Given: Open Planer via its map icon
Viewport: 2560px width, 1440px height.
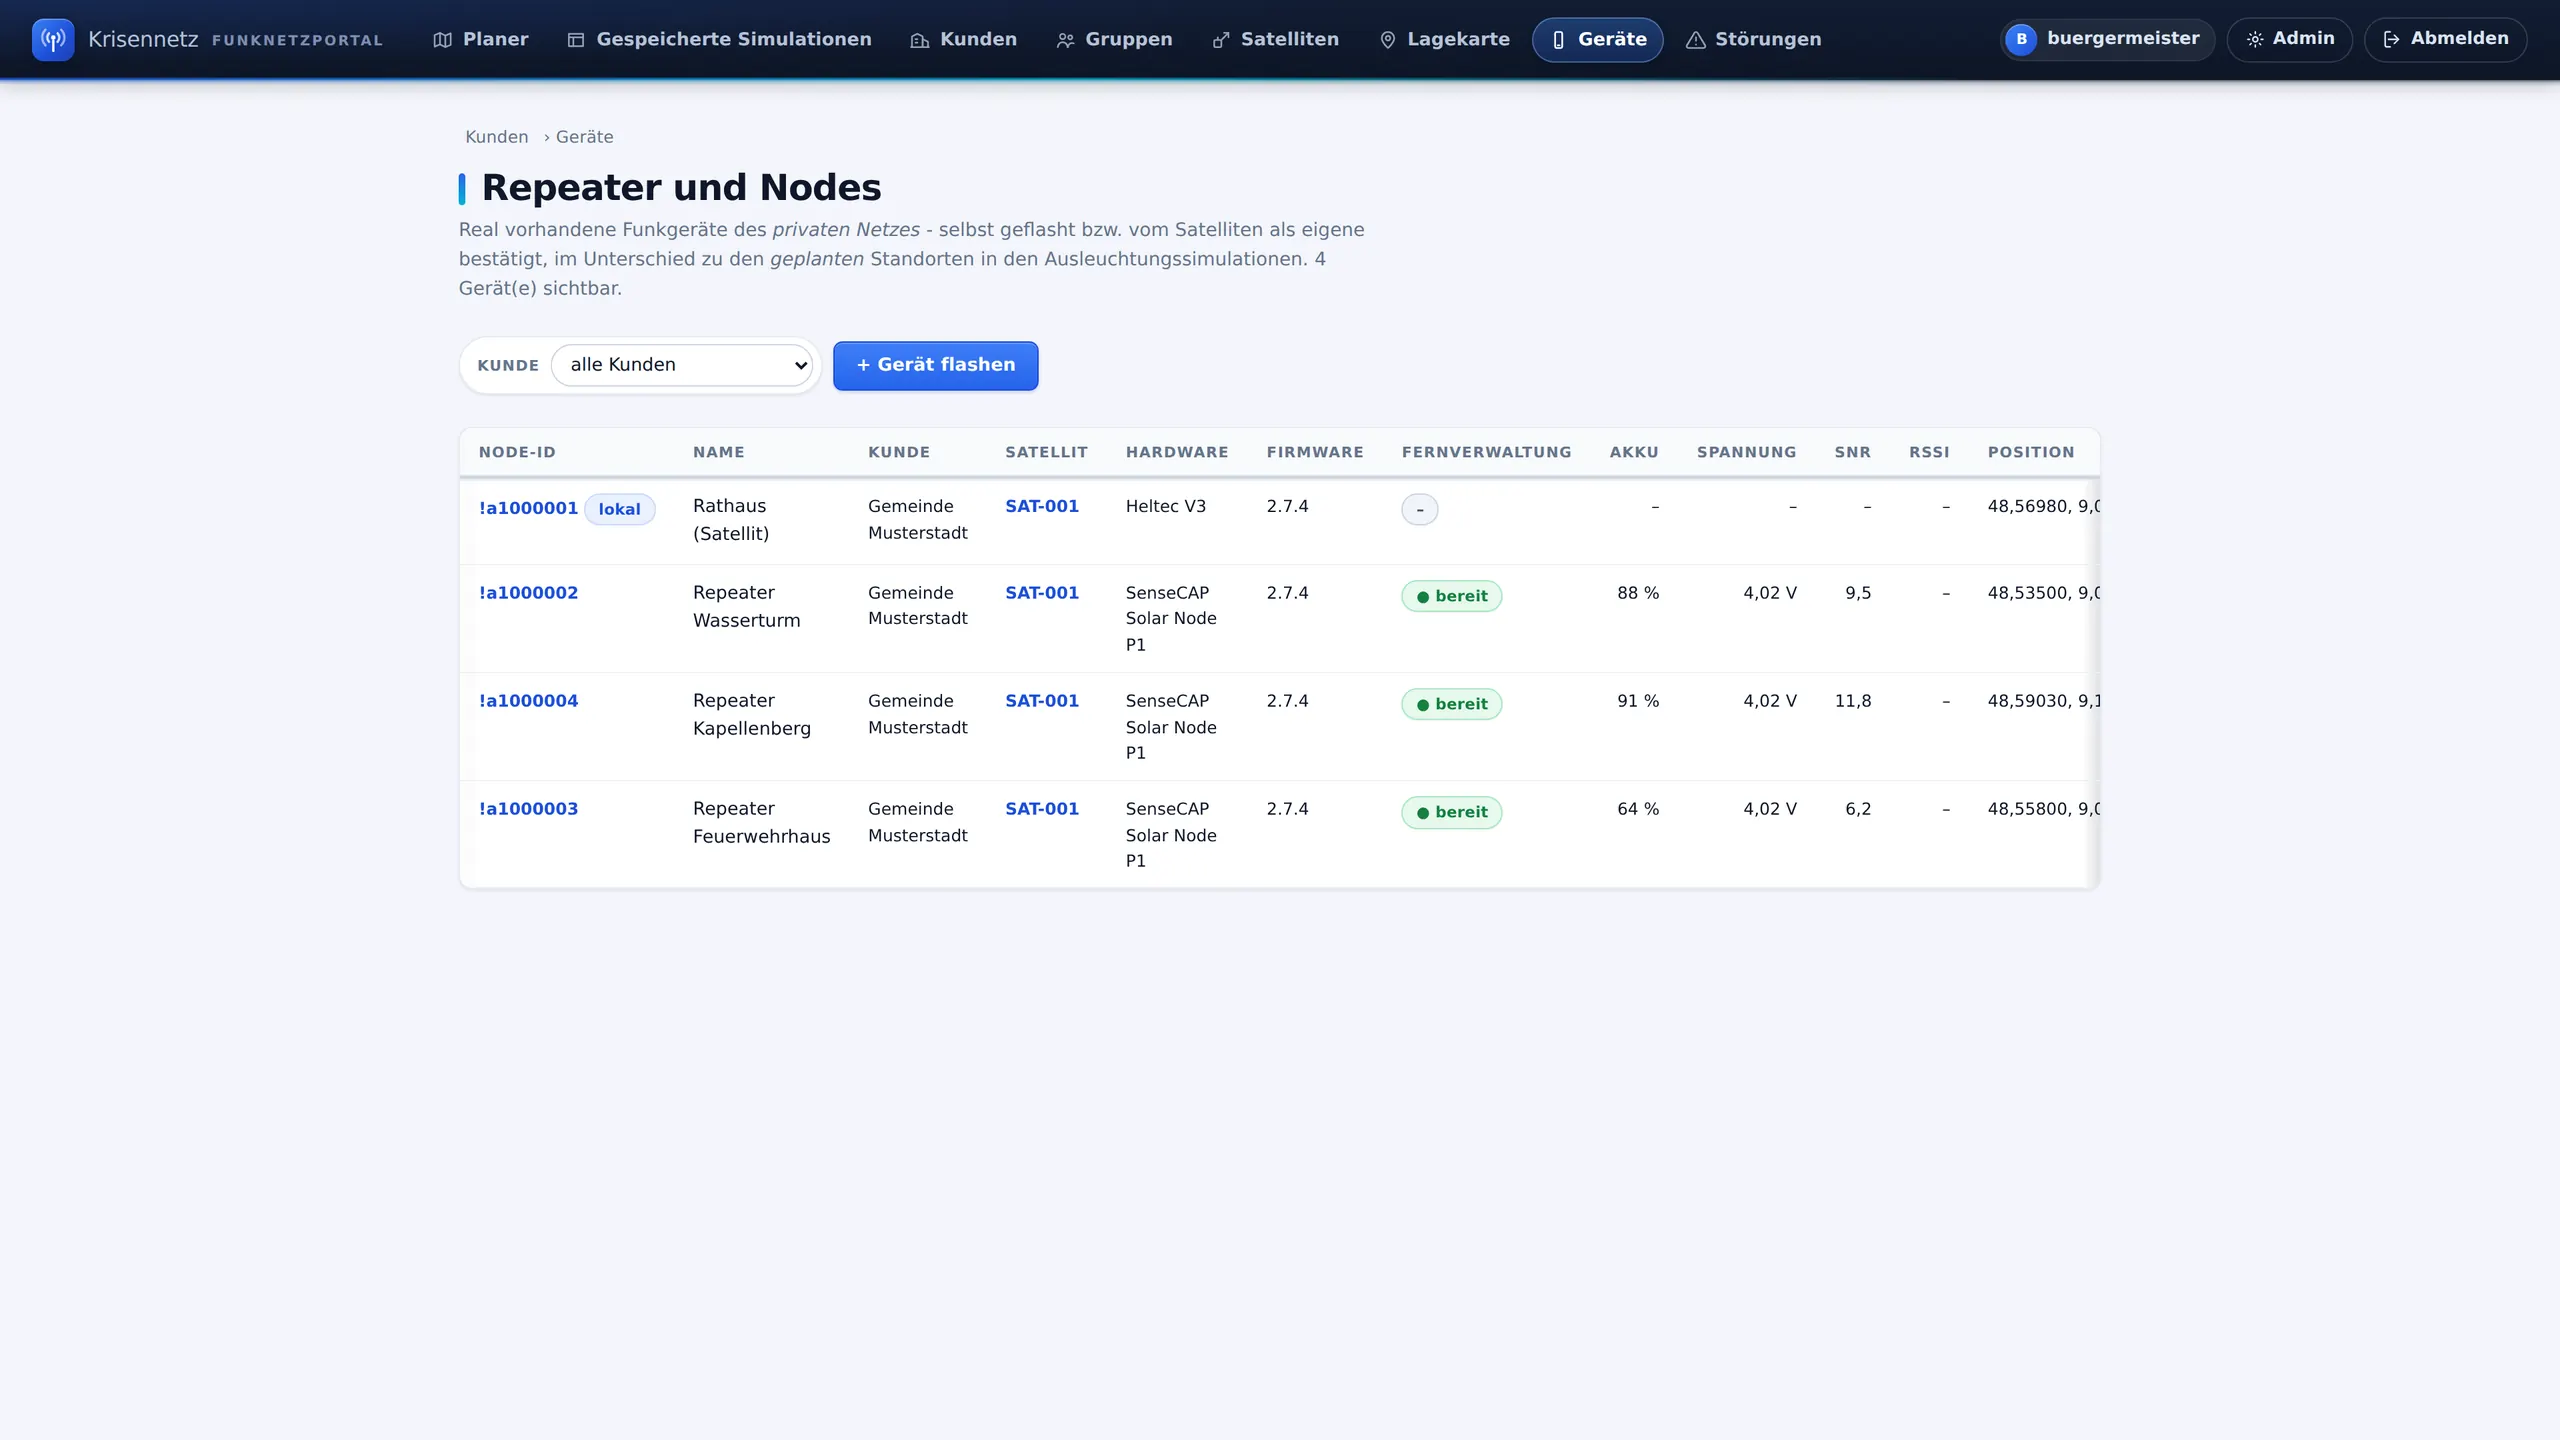Looking at the screenshot, I should 442,40.
